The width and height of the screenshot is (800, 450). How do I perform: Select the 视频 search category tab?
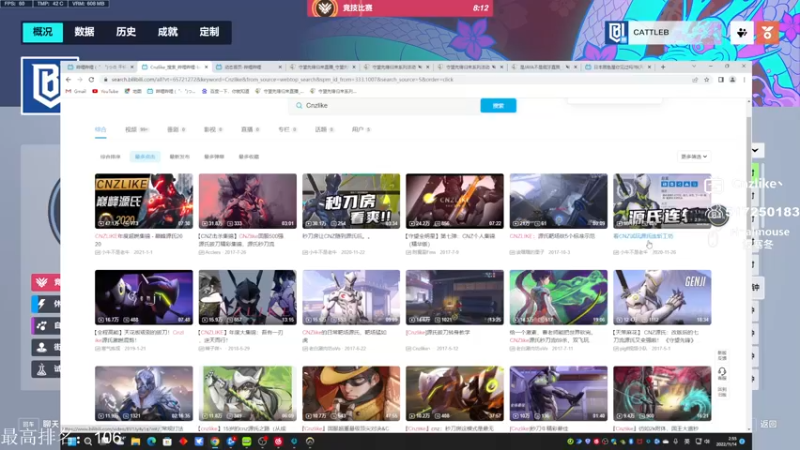click(136, 130)
